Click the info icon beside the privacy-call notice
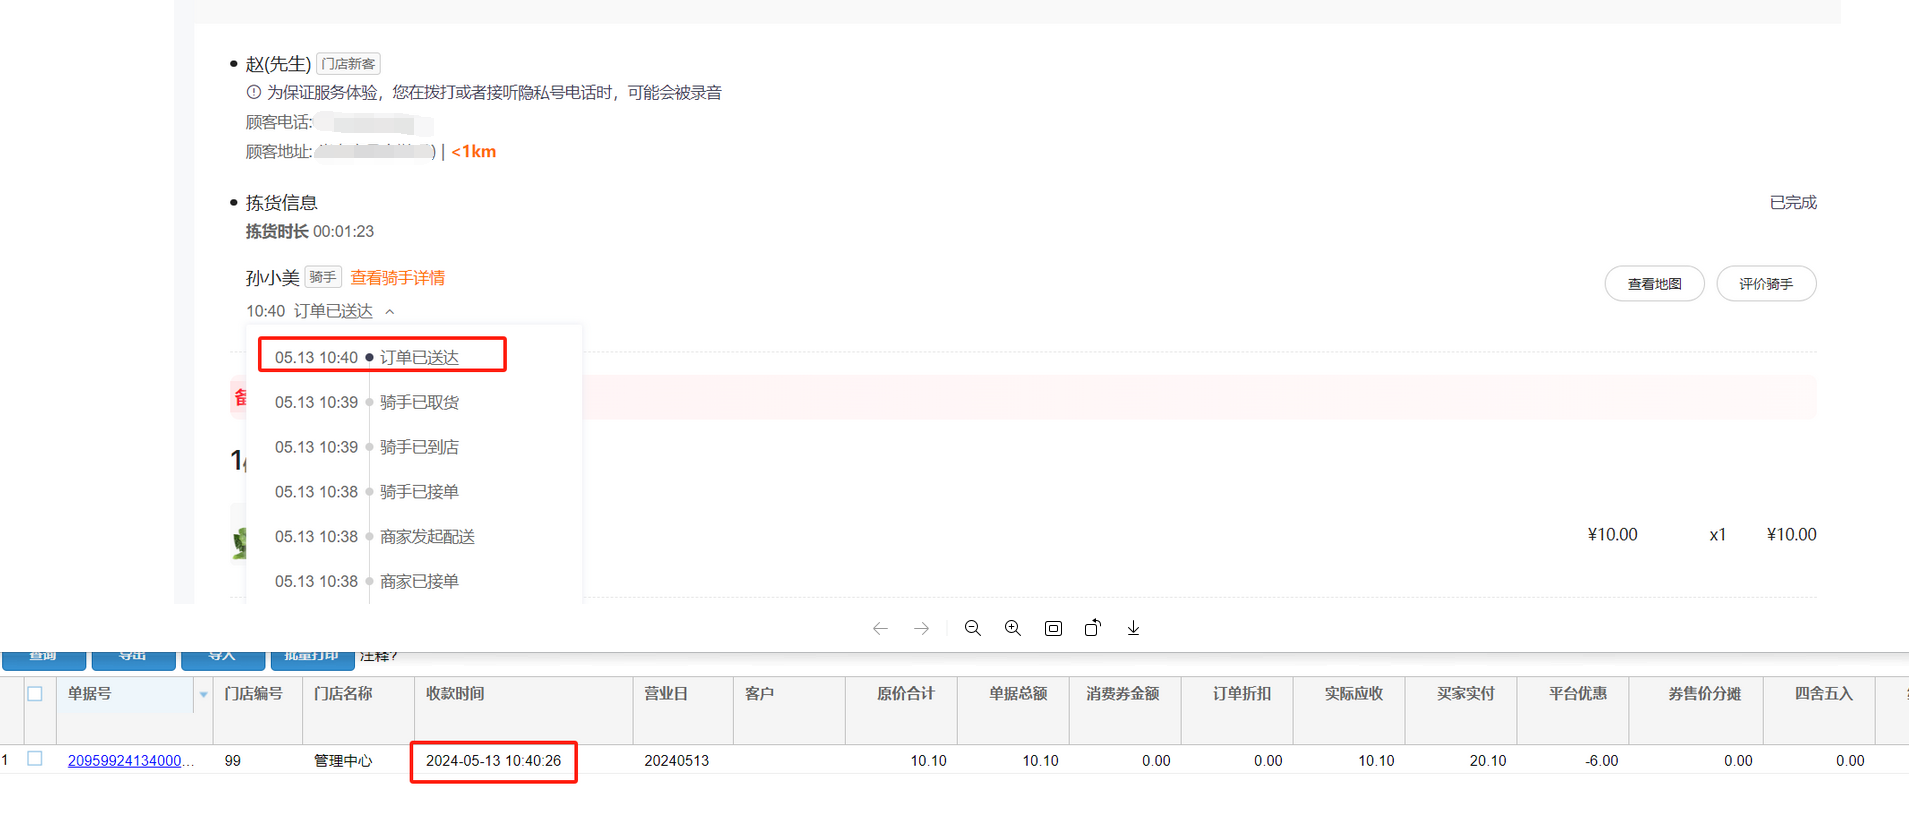This screenshot has width=1909, height=821. [x=254, y=92]
